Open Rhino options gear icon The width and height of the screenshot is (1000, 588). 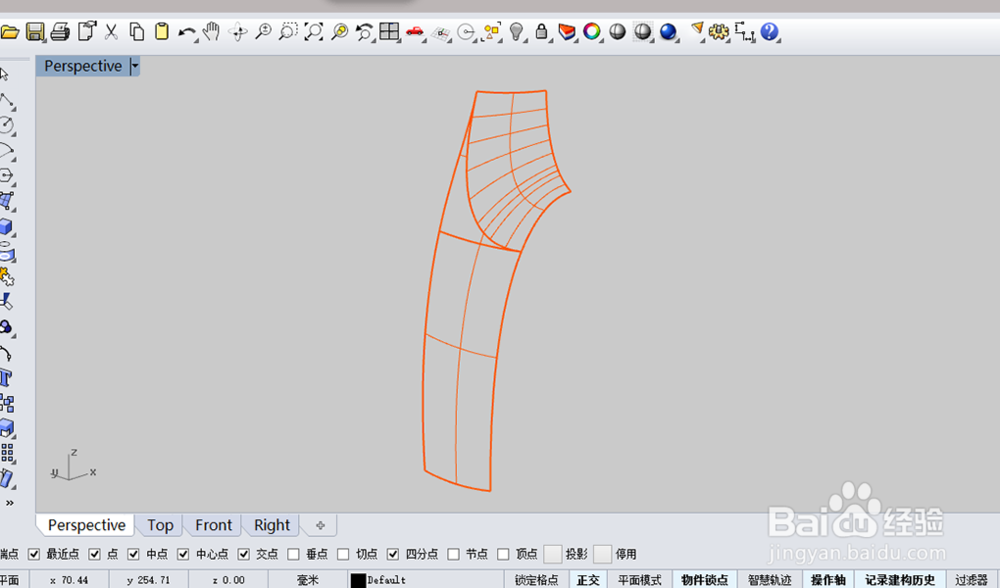719,31
